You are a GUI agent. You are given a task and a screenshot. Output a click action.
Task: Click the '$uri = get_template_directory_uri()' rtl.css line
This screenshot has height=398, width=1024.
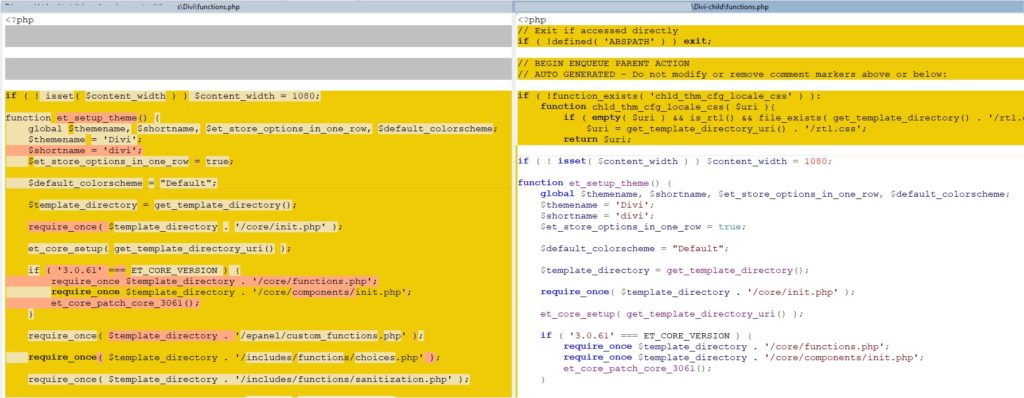click(726, 129)
